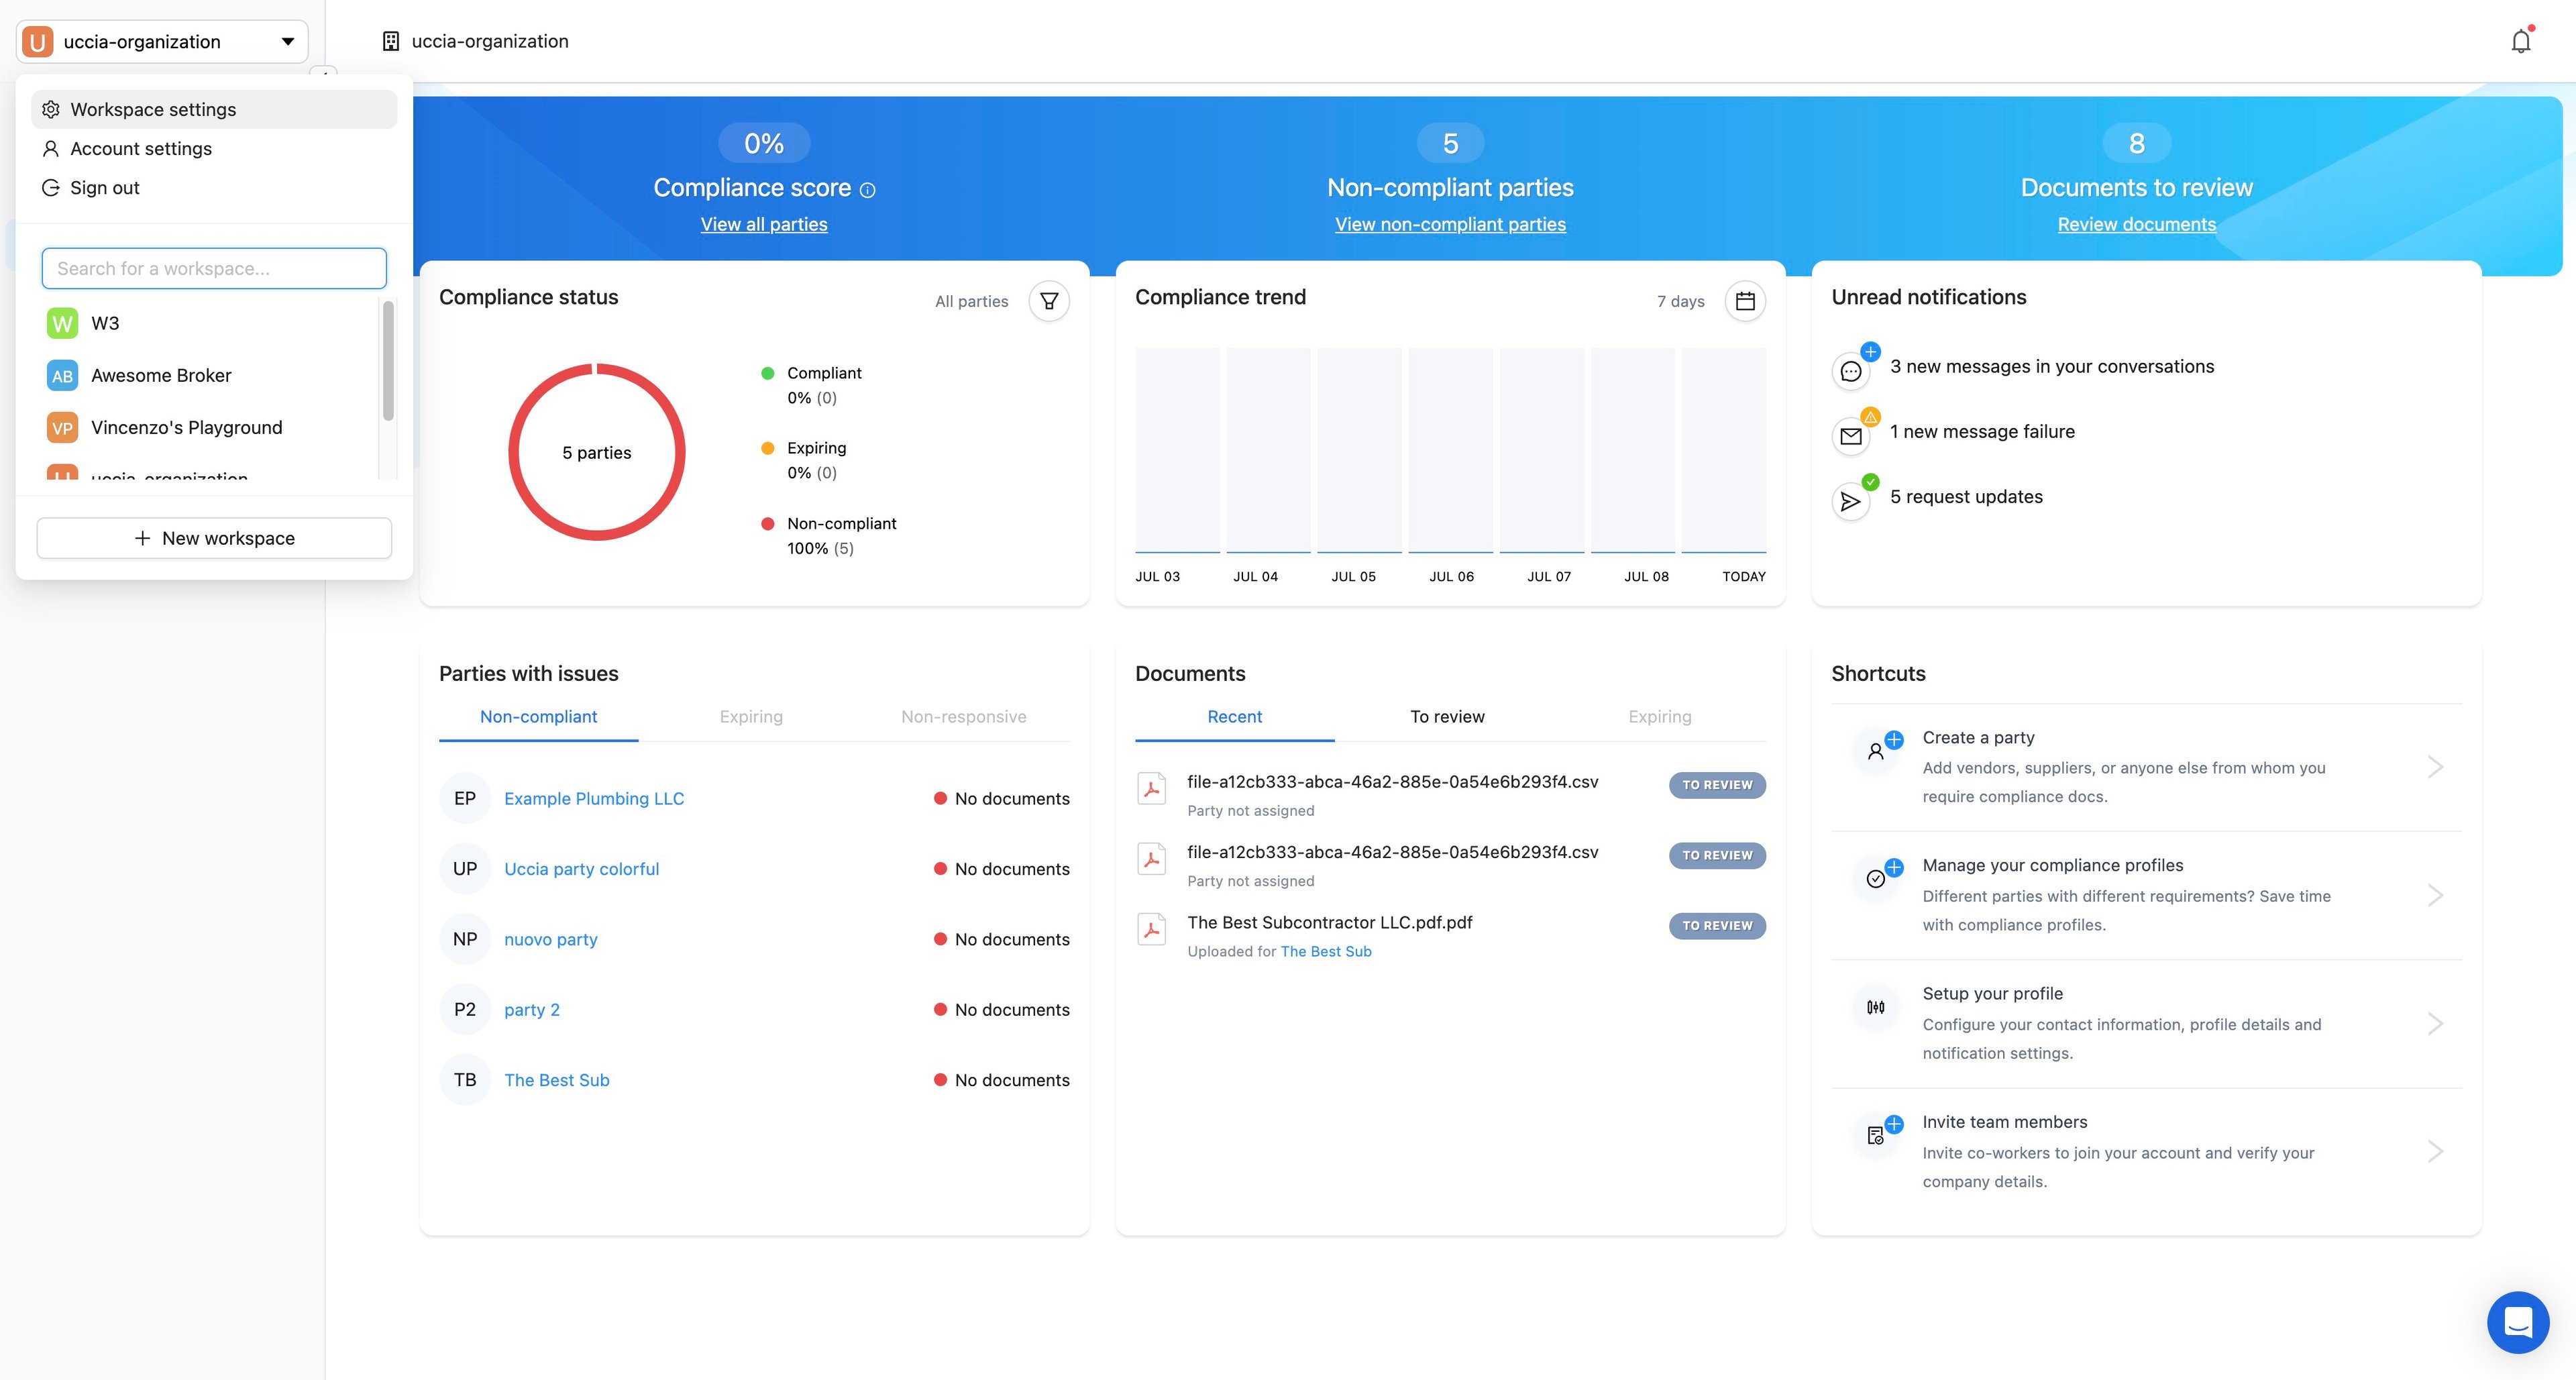
Task: Click the compliance status filter funnel icon
Action: (1049, 301)
